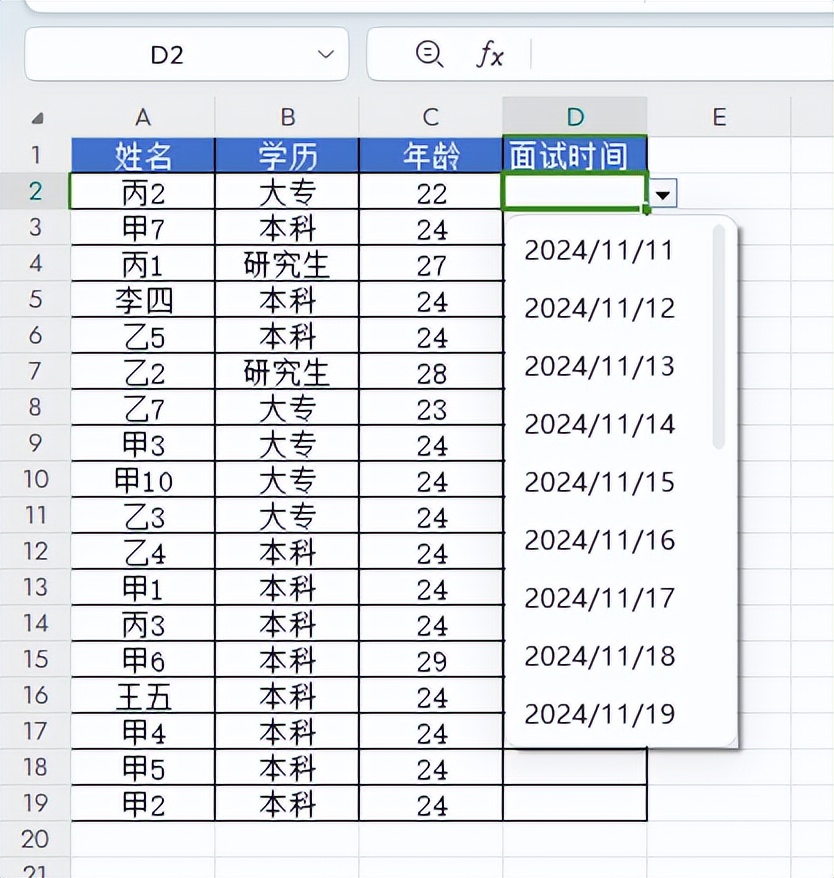Select column E header
The height and width of the screenshot is (878, 834).
click(x=719, y=117)
